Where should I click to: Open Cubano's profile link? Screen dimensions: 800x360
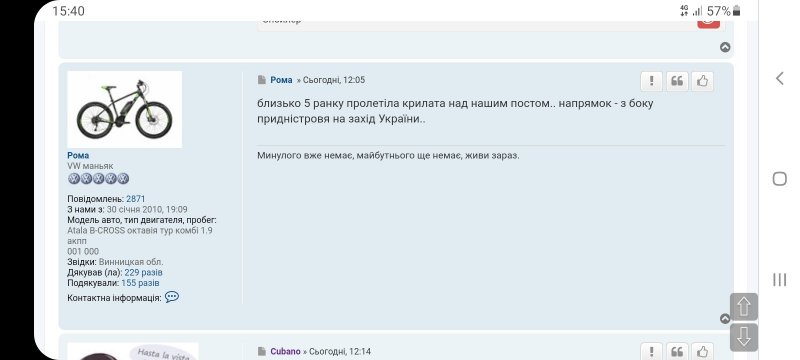(285, 351)
